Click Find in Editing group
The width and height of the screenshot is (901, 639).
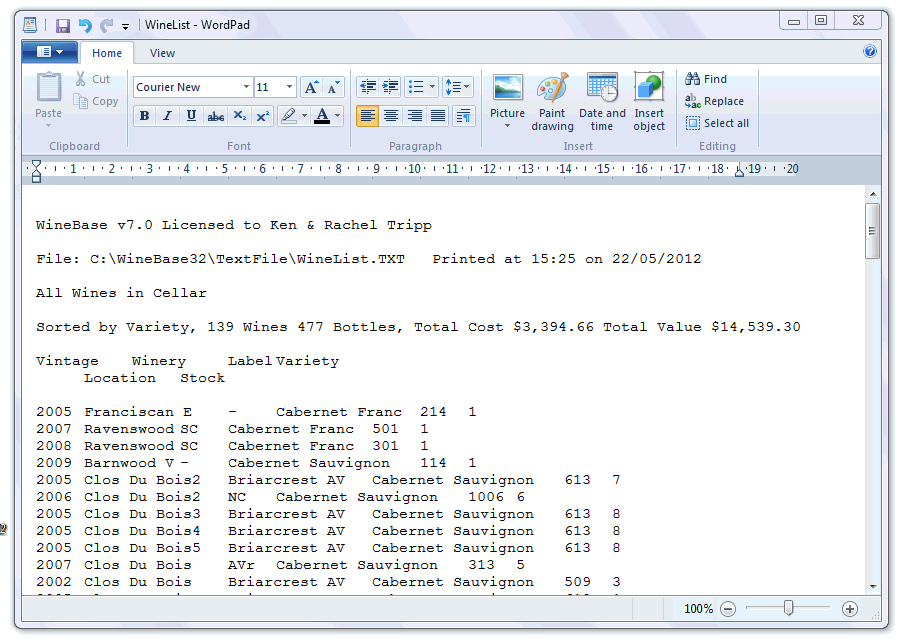click(706, 79)
